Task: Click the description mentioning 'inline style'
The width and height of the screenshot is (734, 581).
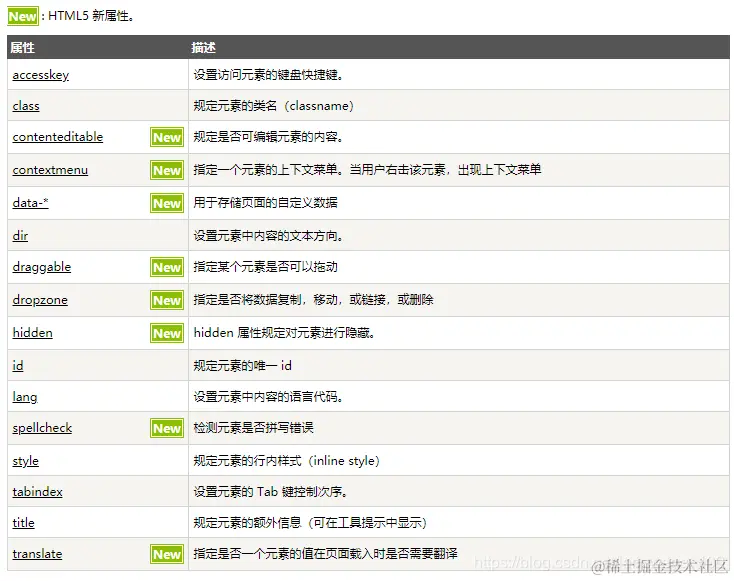Action: tap(287, 461)
